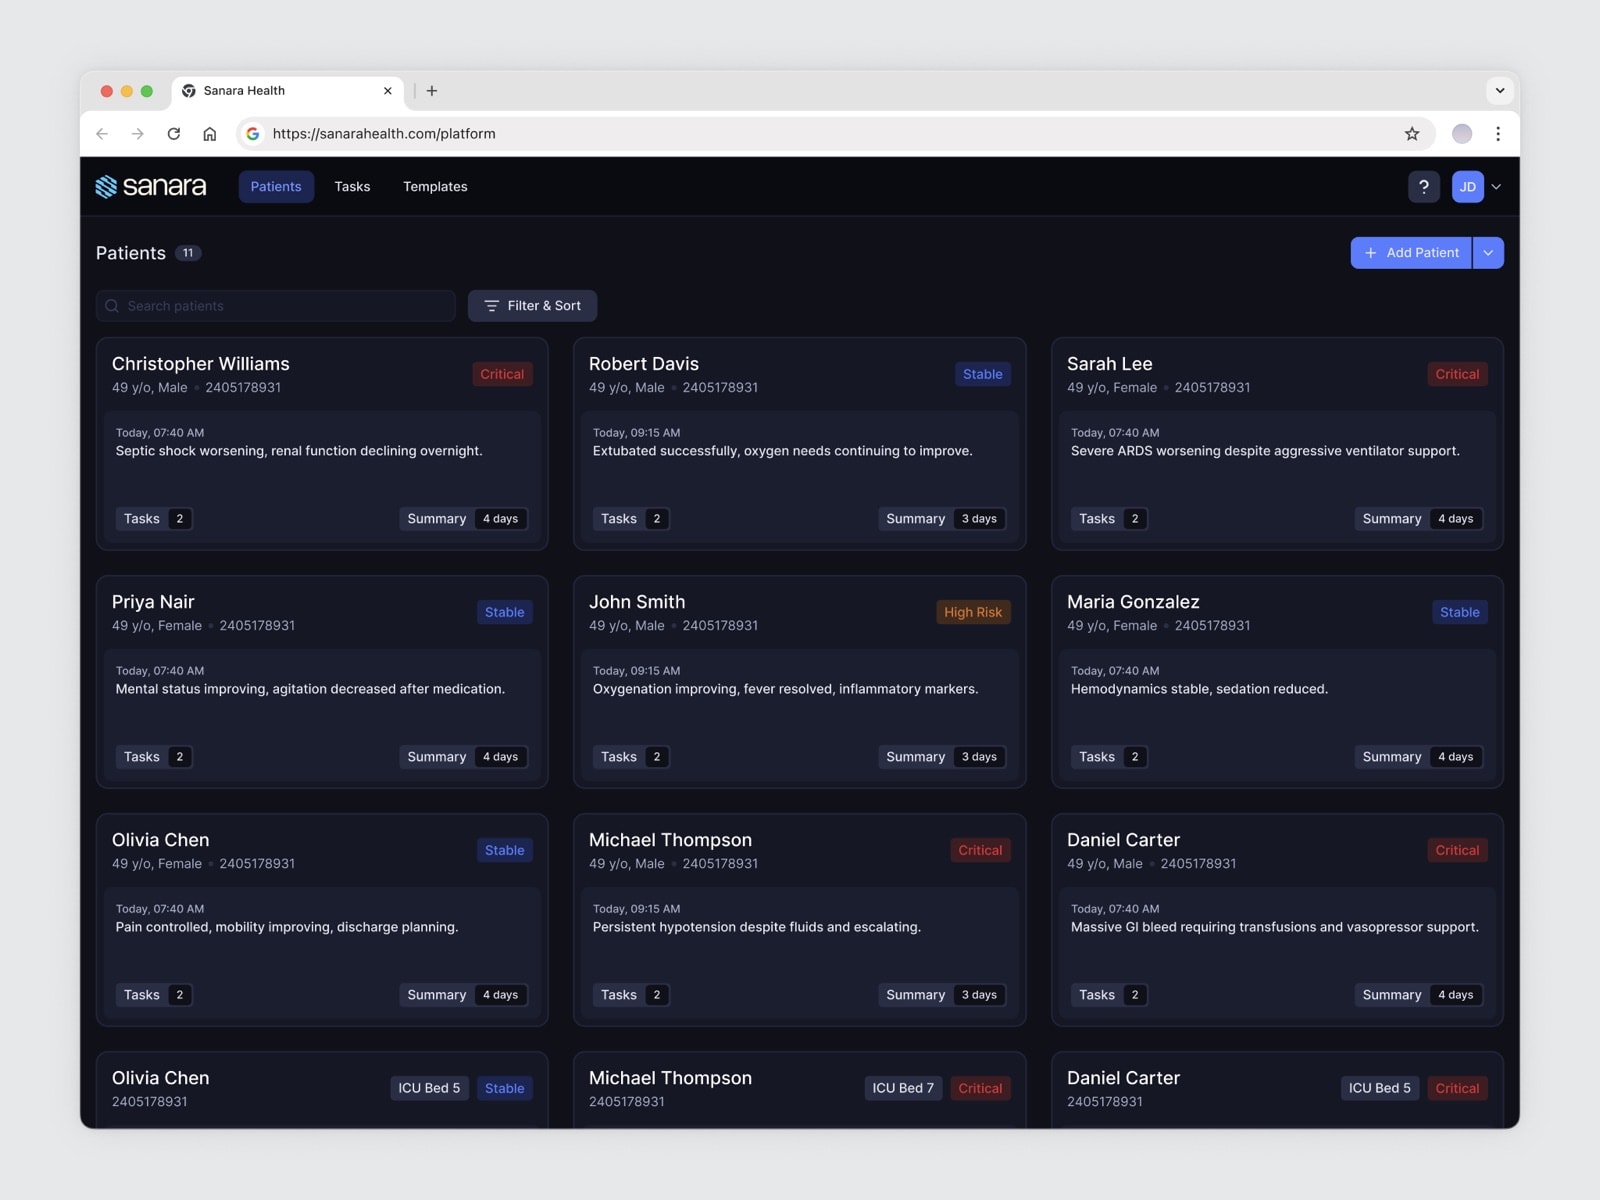The height and width of the screenshot is (1200, 1600).
Task: Click John Smith's High Risk badge
Action: click(973, 612)
